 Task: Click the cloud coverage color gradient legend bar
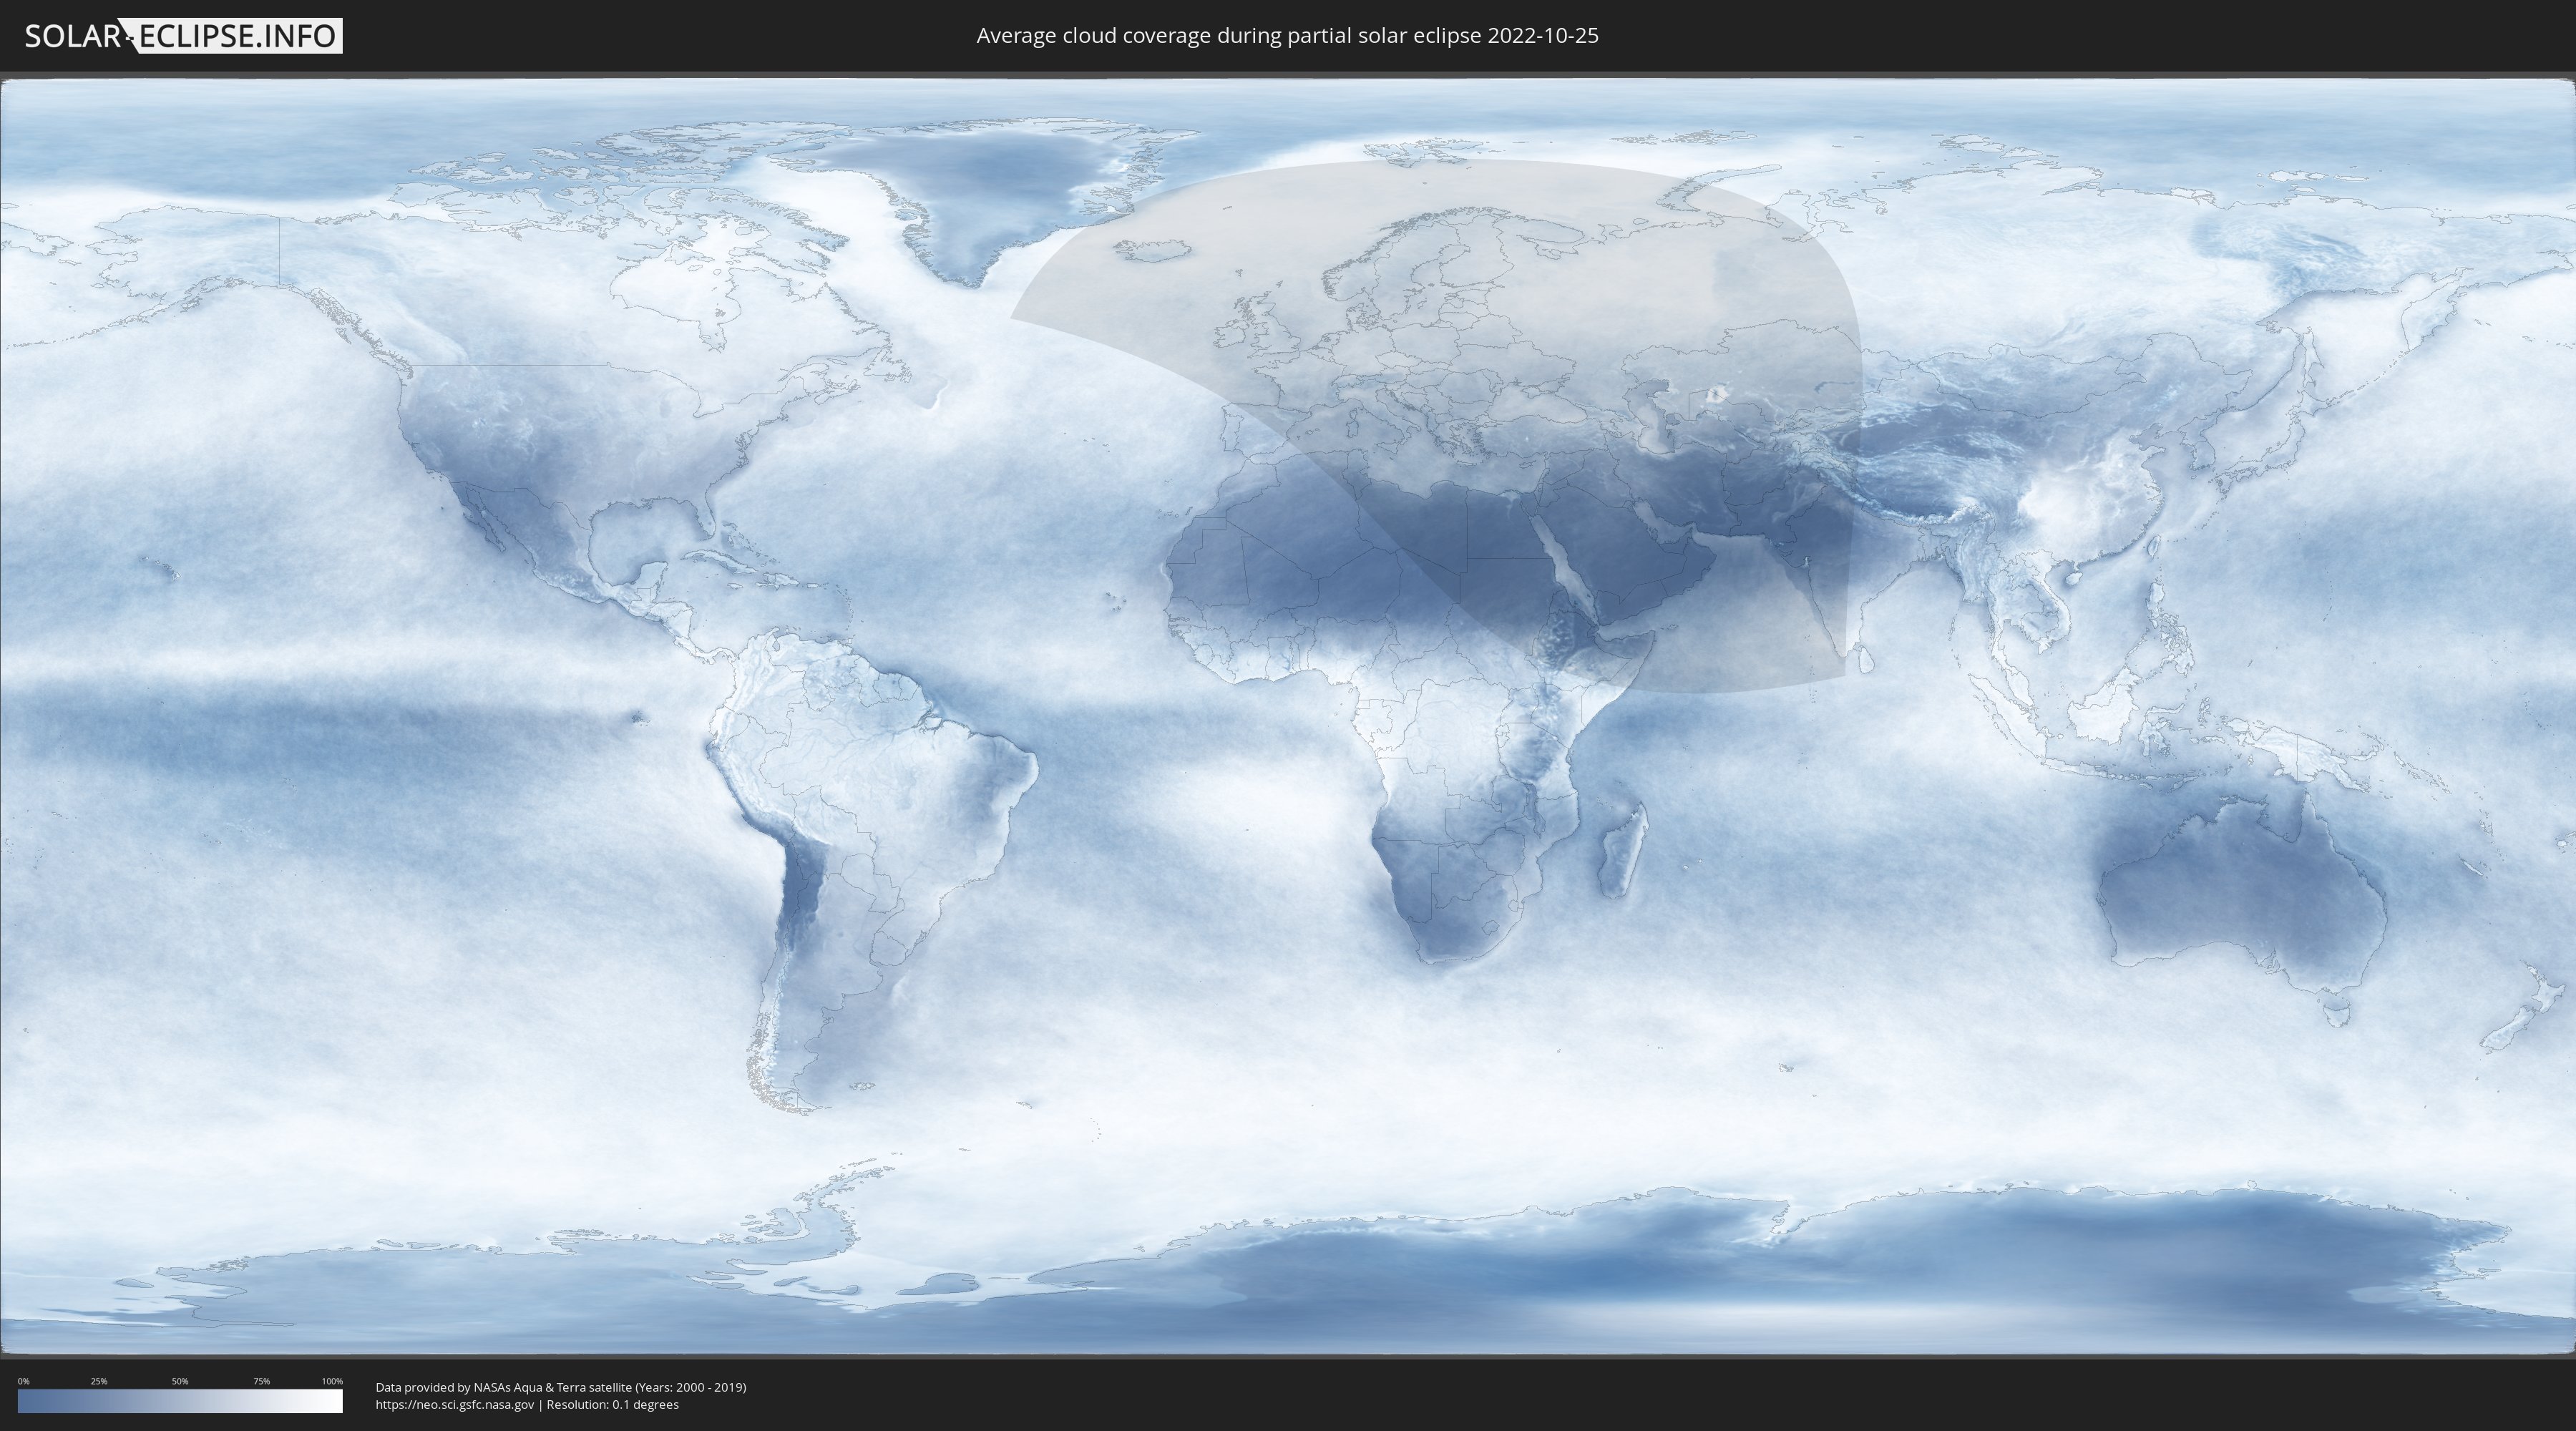180,1401
